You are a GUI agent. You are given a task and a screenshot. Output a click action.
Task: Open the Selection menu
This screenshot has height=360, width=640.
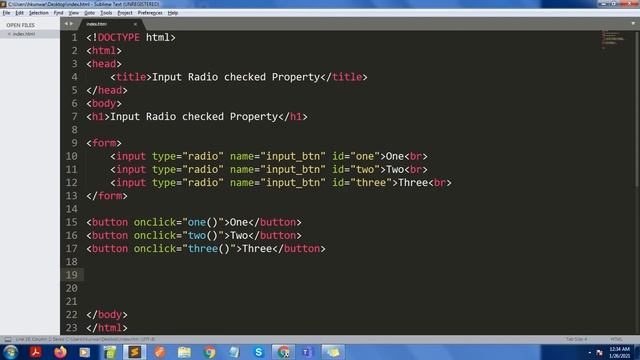[38, 13]
